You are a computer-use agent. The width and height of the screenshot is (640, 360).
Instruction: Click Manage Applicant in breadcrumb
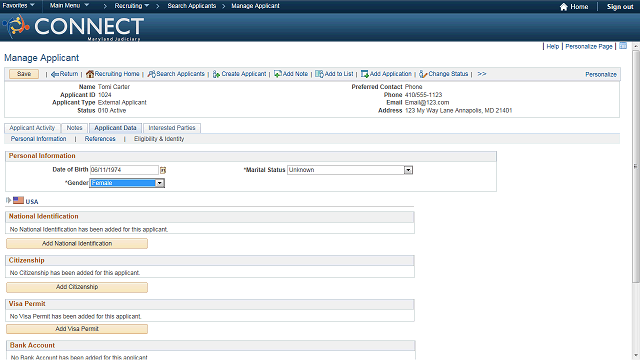click(256, 6)
